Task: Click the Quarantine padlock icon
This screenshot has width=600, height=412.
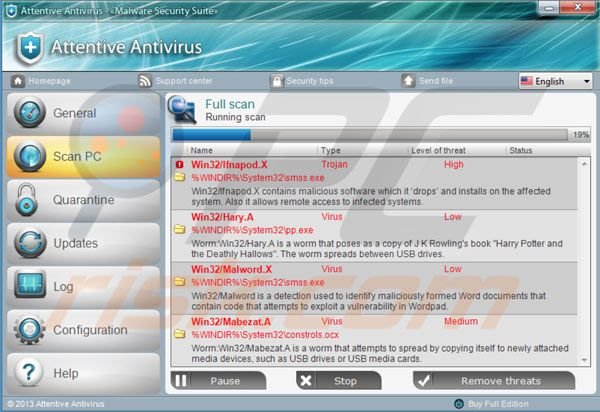Action: pos(26,200)
